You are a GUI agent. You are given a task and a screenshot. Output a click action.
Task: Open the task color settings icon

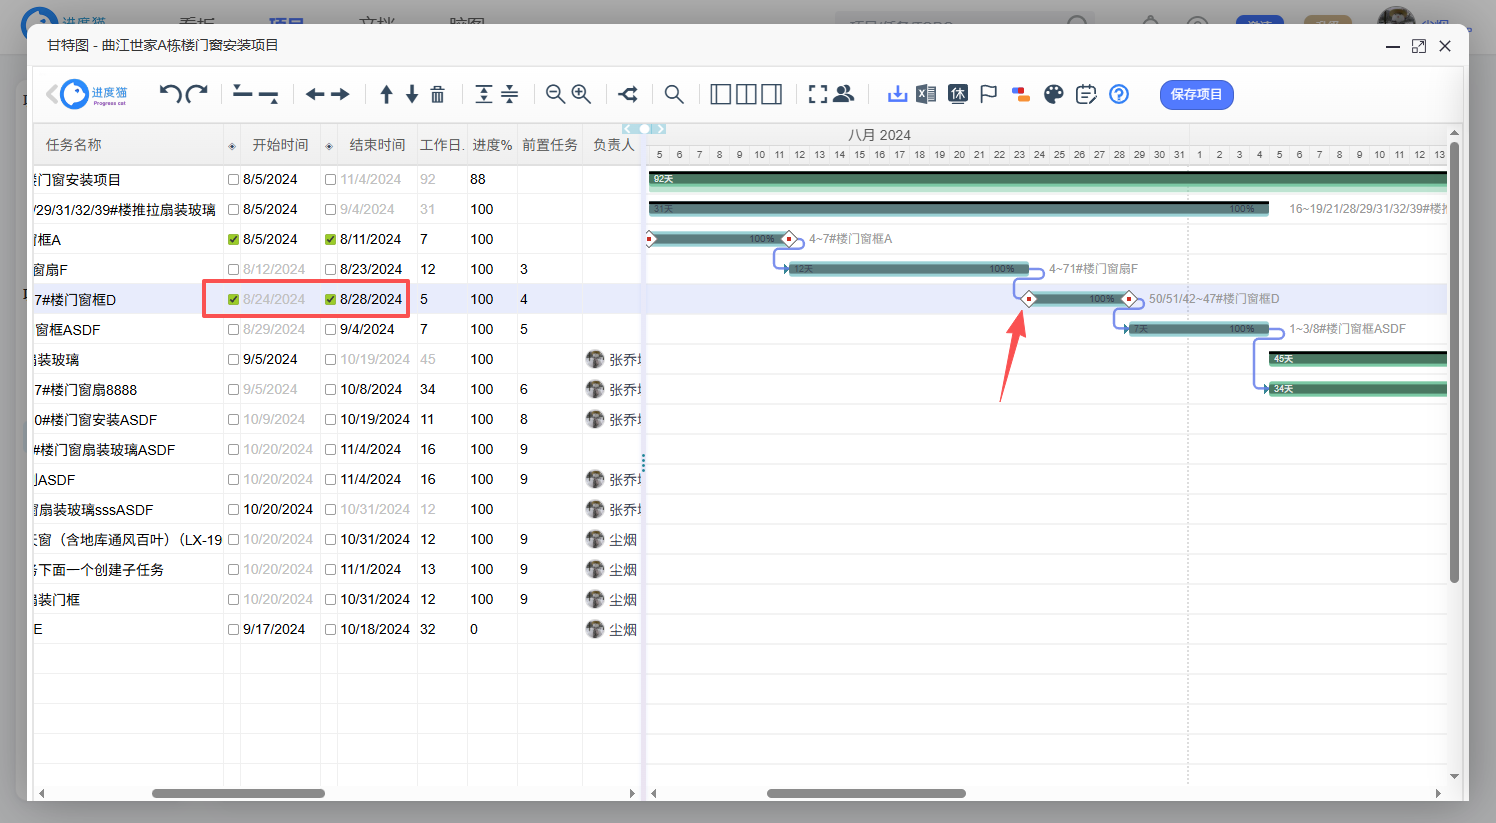click(1021, 94)
